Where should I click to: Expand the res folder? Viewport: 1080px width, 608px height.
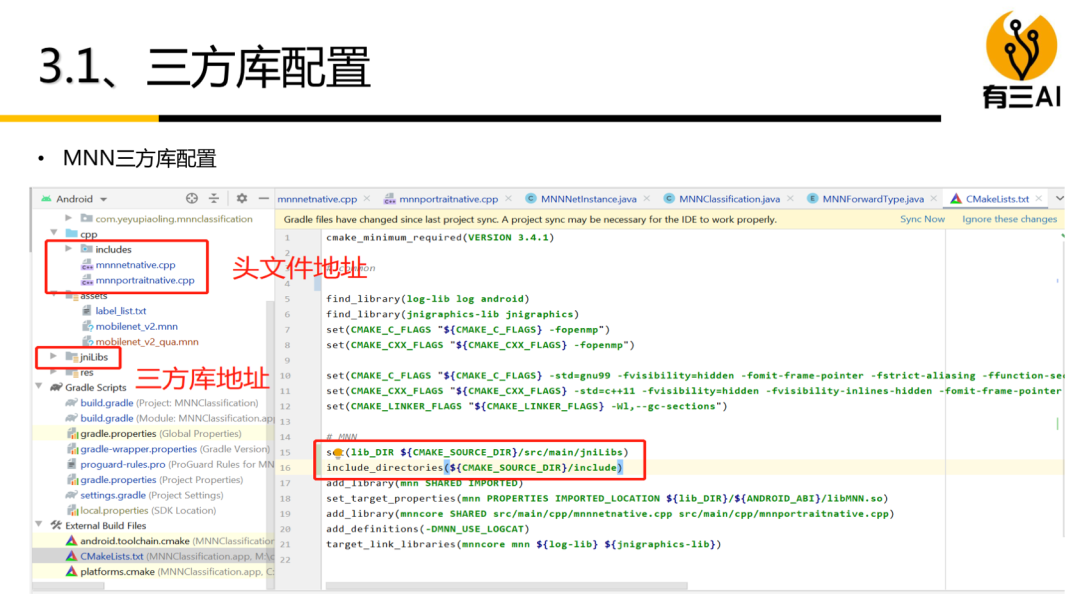[x=53, y=372]
